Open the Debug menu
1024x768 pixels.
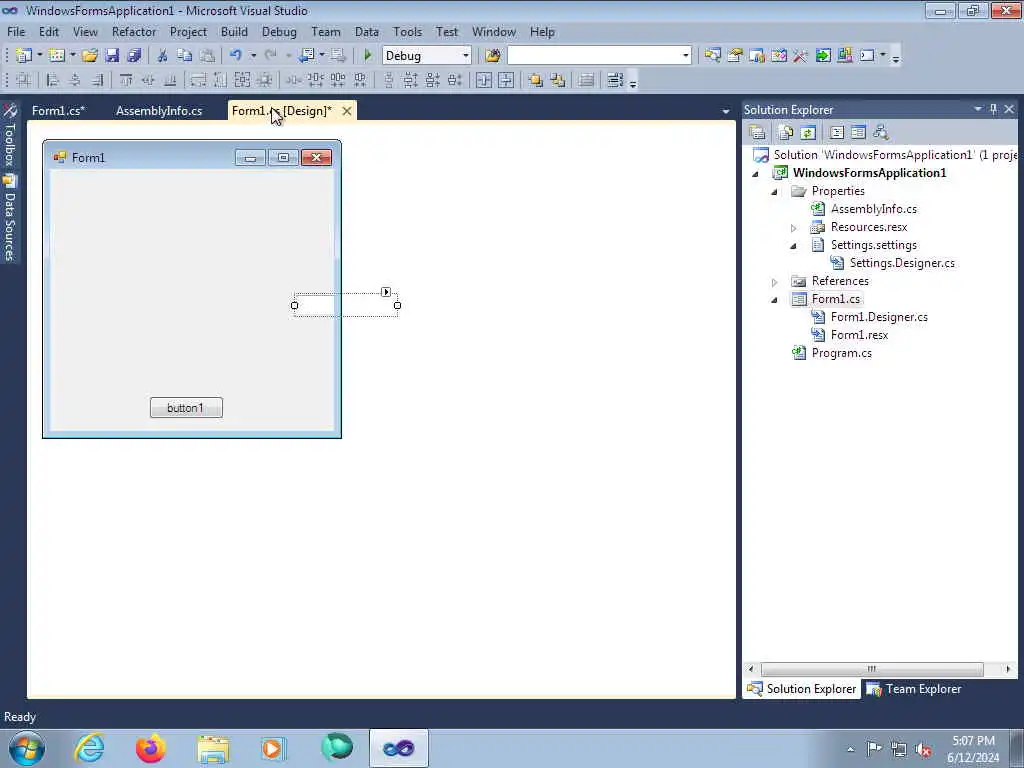(x=279, y=31)
